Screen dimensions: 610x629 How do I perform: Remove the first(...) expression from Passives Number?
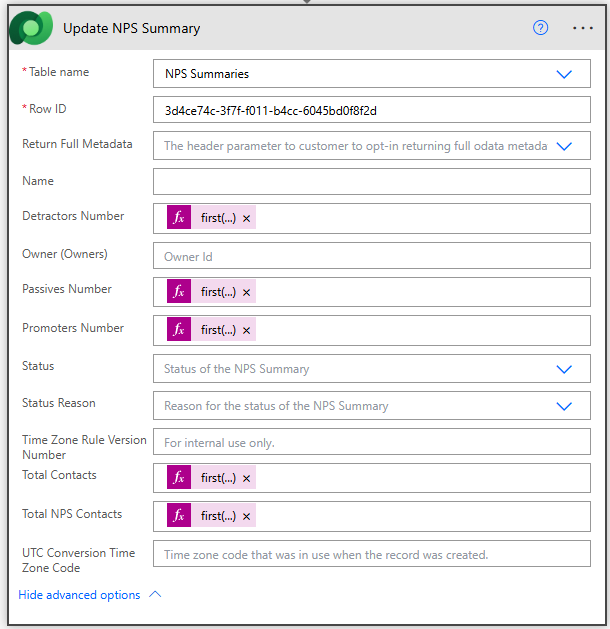[247, 292]
